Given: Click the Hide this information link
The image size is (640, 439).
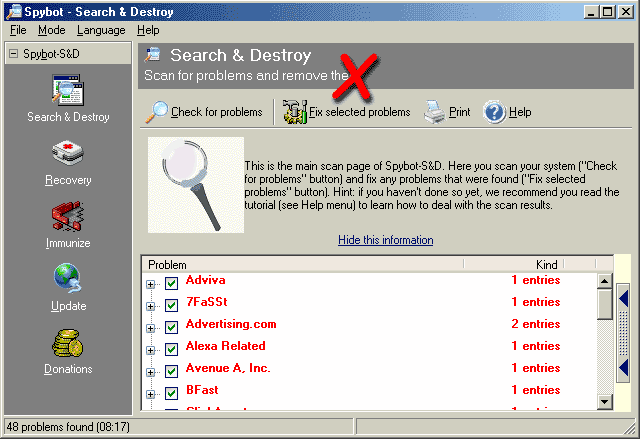Looking at the screenshot, I should (385, 240).
